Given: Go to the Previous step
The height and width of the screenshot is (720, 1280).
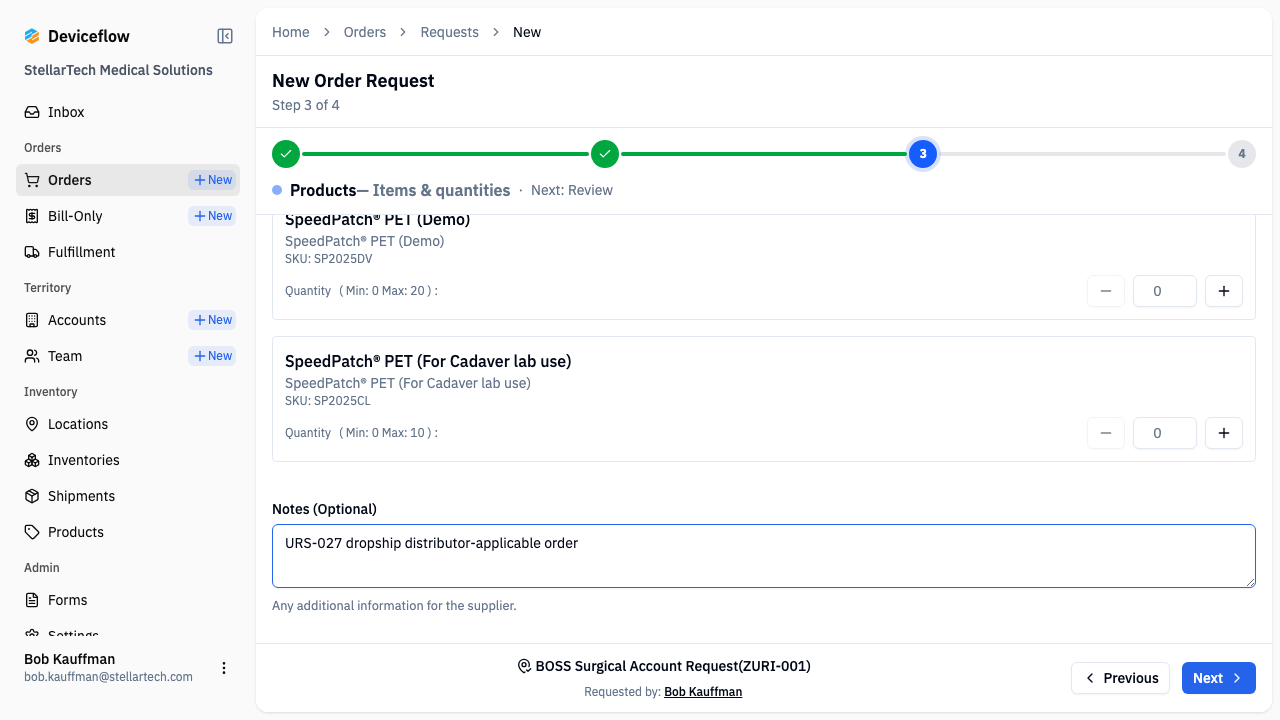Looking at the screenshot, I should (1121, 678).
